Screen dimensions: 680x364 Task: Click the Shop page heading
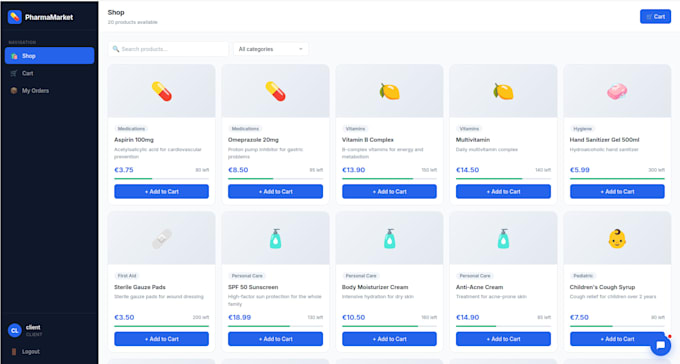[116, 13]
